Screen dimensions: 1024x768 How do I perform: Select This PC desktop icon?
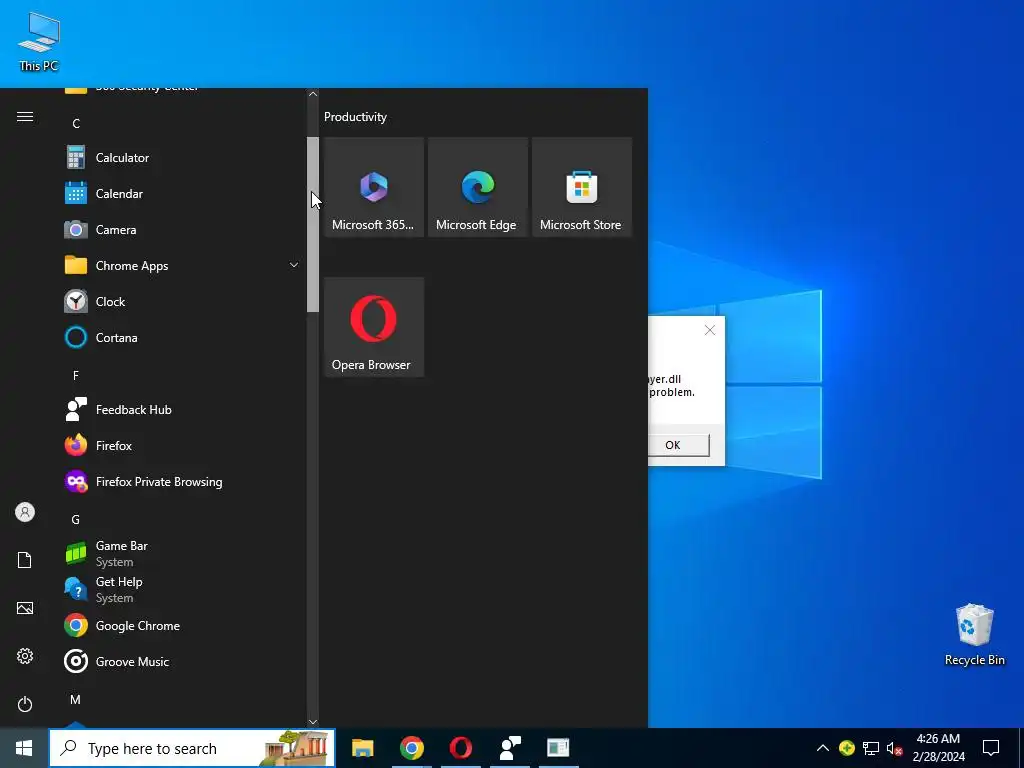[39, 41]
